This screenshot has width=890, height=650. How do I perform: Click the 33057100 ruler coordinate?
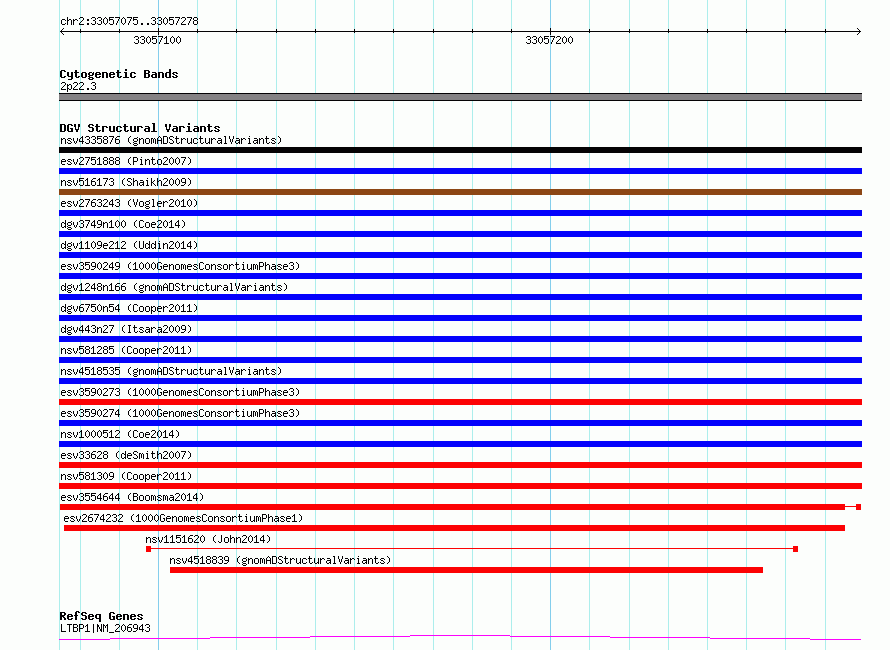pyautogui.click(x=157, y=40)
